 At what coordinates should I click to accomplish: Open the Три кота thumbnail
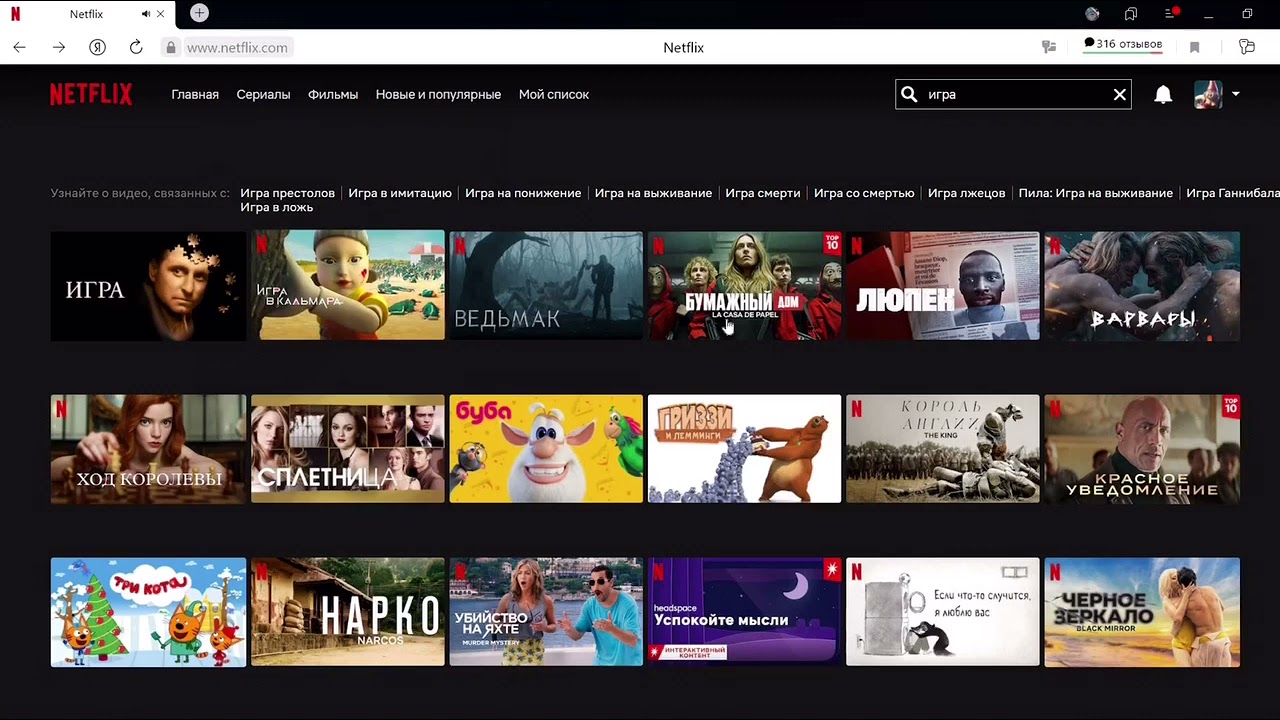click(148, 612)
